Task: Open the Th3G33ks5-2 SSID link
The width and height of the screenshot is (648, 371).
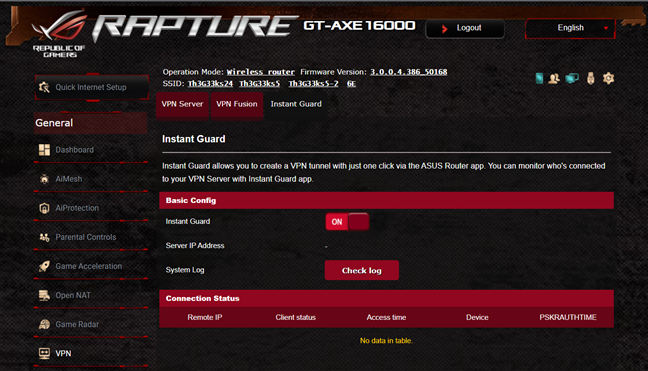Action: (x=313, y=84)
